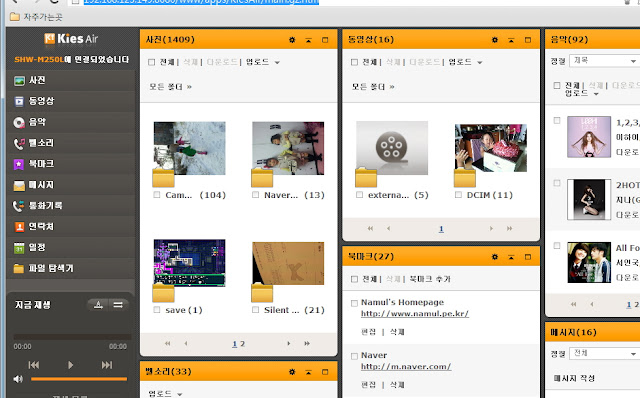This screenshot has width=640, height=398.
Task: Mute the player speaker icon
Action: (x=18, y=379)
